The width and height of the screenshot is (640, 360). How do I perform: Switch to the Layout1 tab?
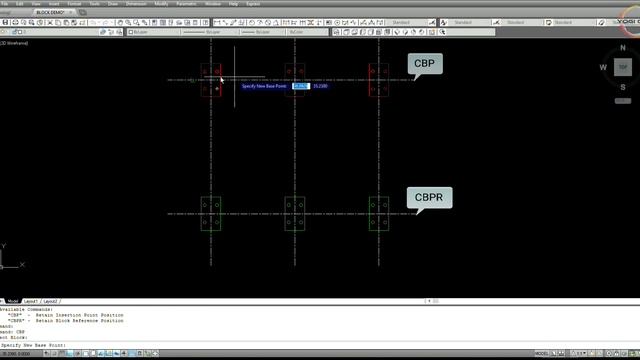30,301
